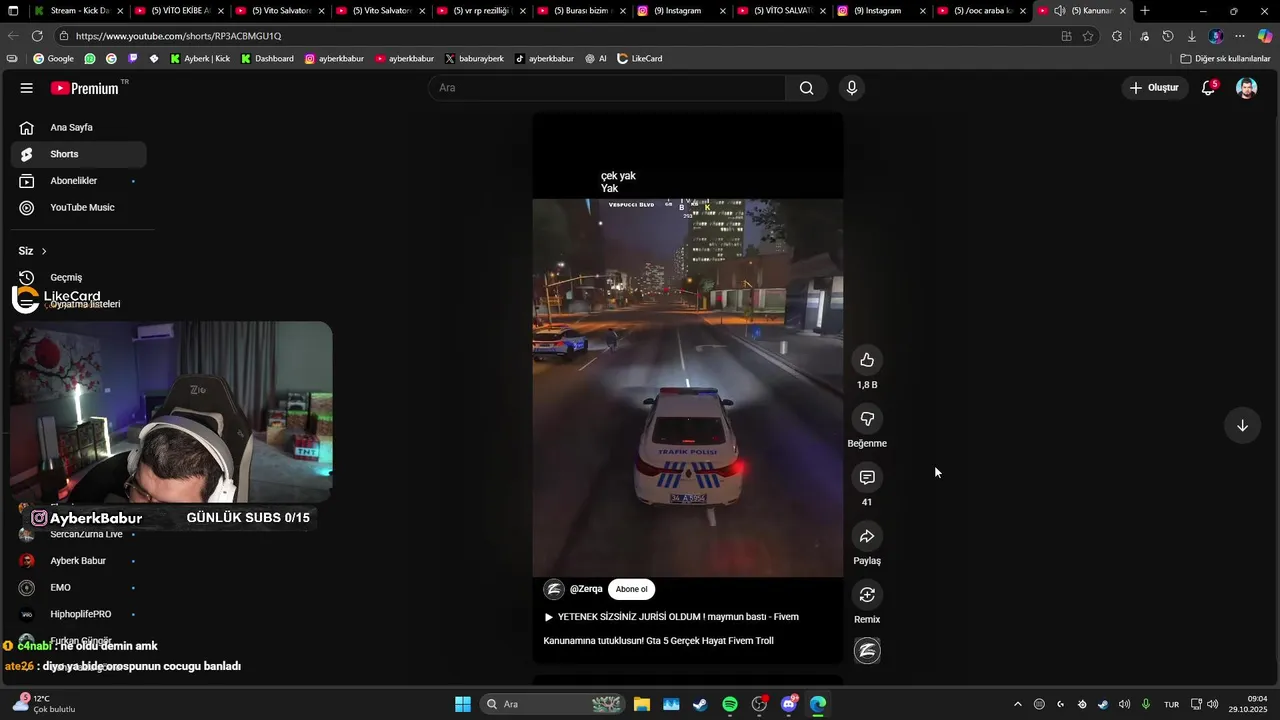Open Dashboard bookmark

267,59
